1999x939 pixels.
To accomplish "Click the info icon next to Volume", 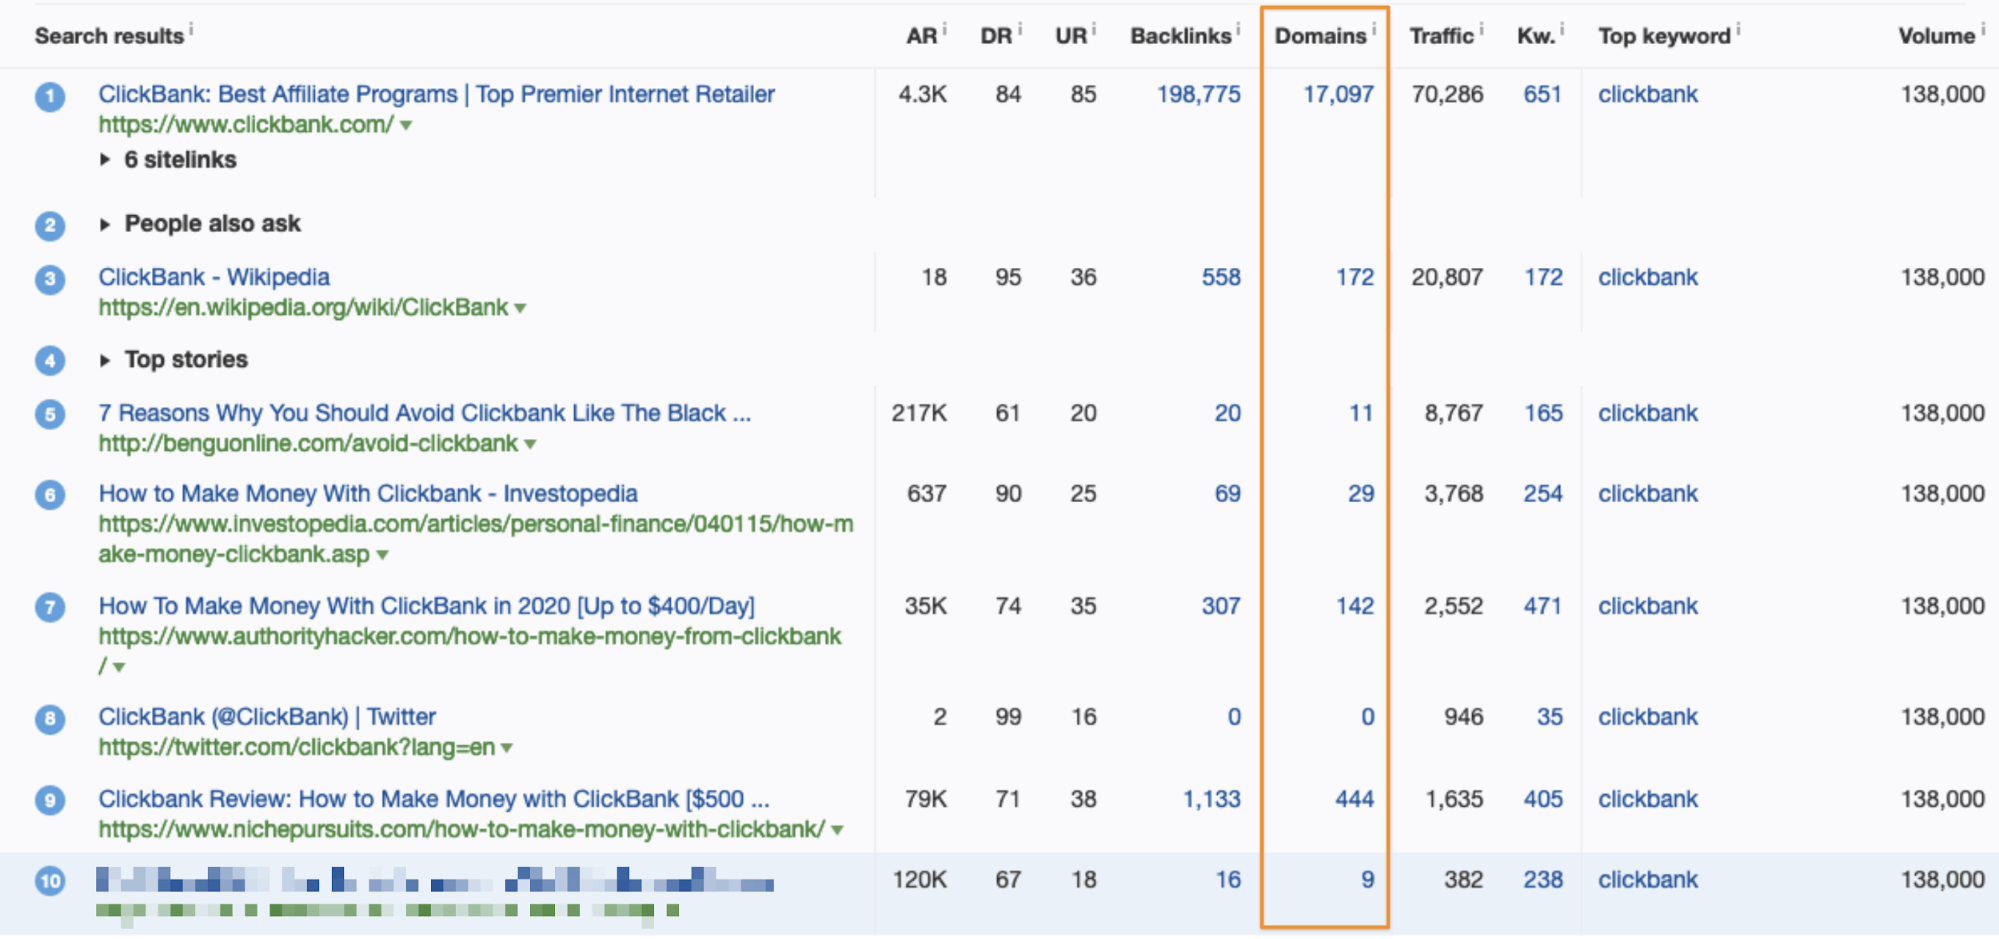I will [x=1983, y=29].
